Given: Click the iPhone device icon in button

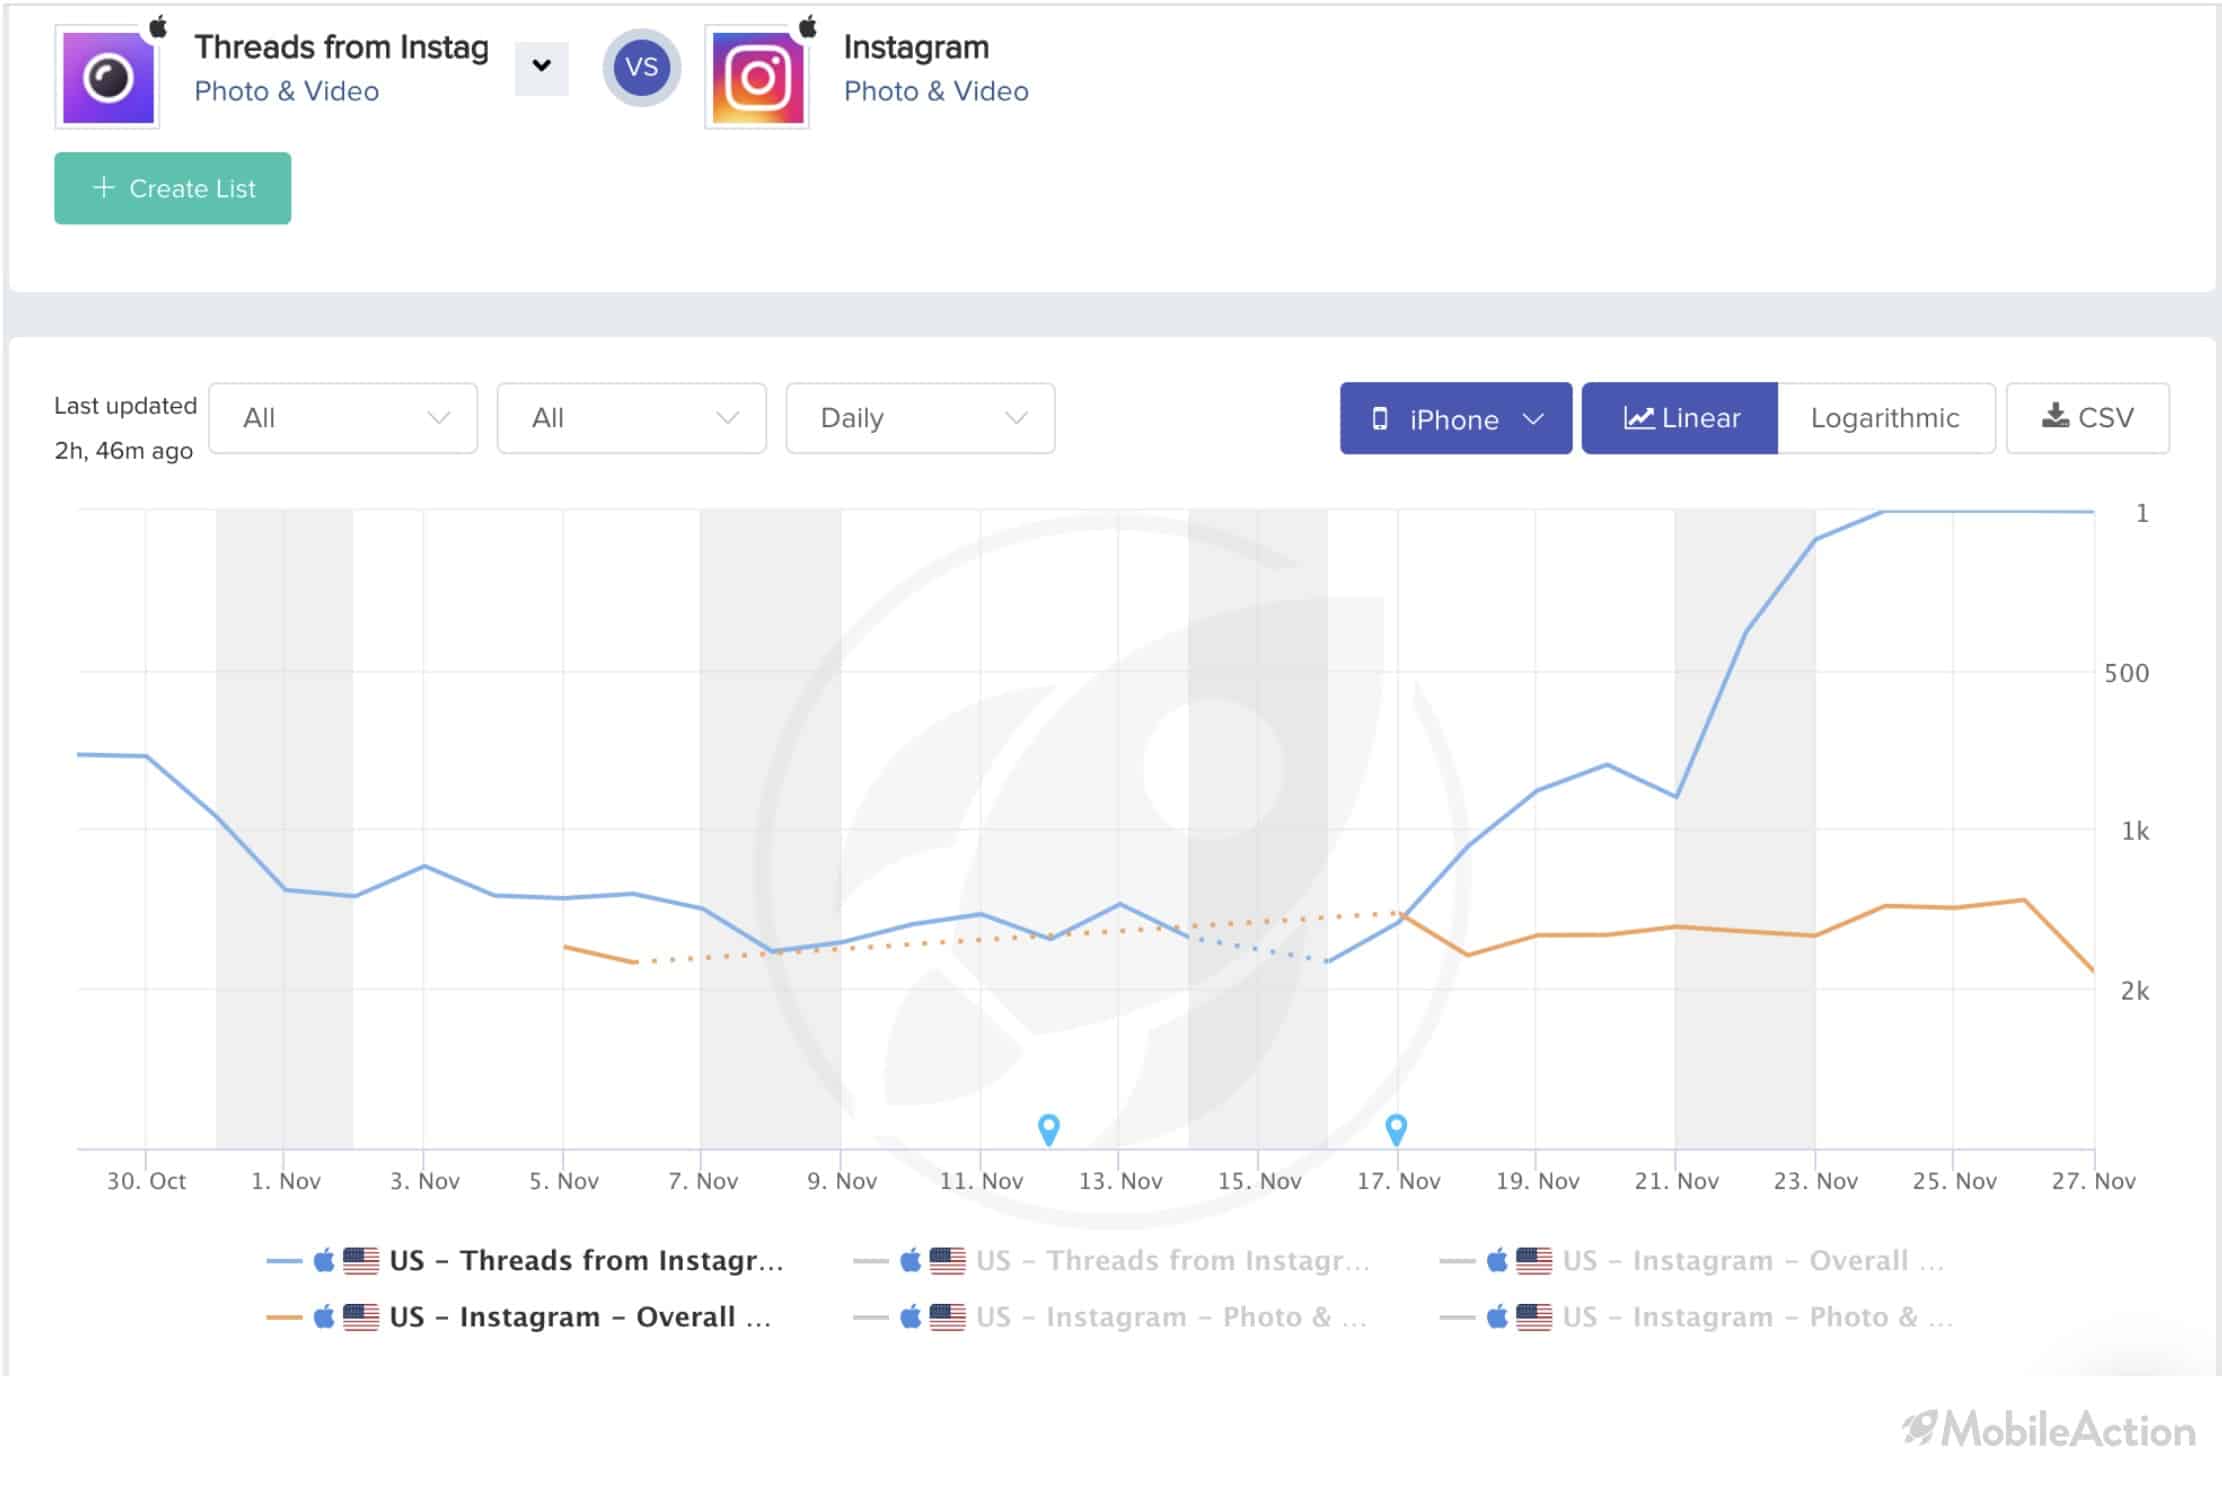Looking at the screenshot, I should [x=1380, y=419].
